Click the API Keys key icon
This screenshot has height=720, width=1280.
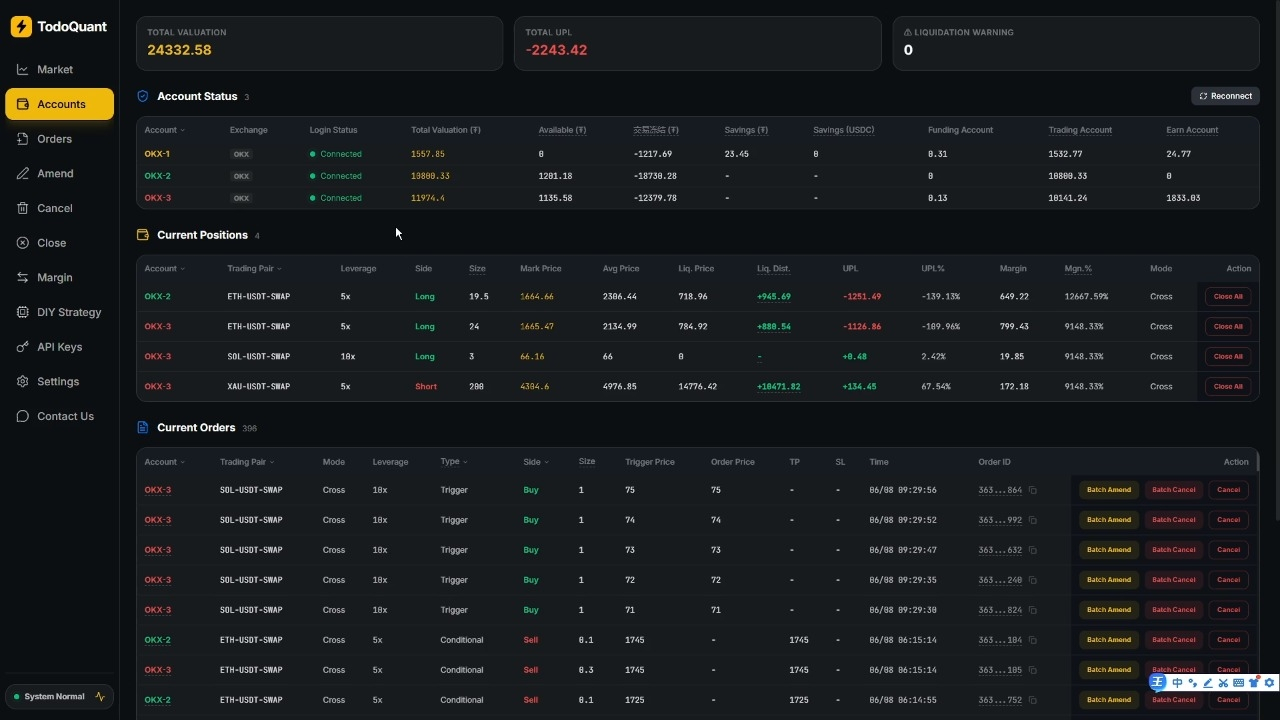(x=22, y=347)
